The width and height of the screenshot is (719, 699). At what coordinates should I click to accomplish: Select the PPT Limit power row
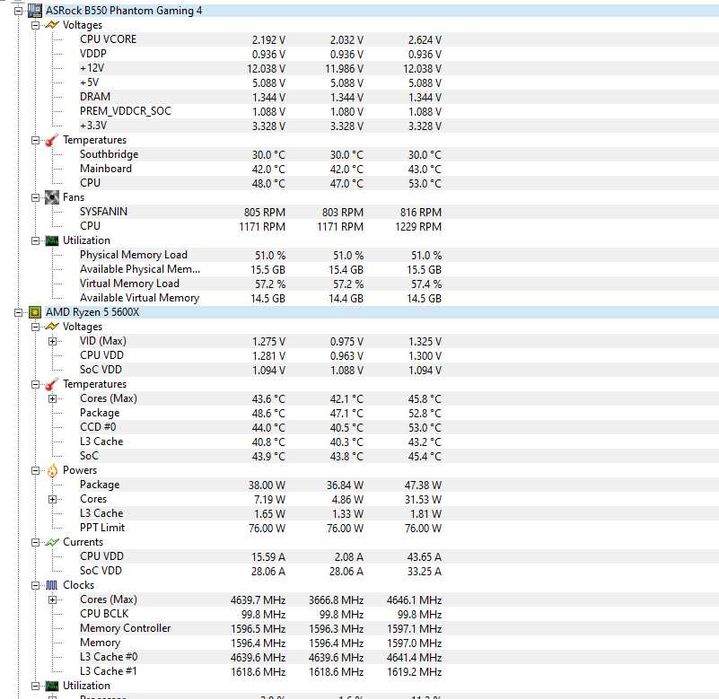(x=260, y=528)
